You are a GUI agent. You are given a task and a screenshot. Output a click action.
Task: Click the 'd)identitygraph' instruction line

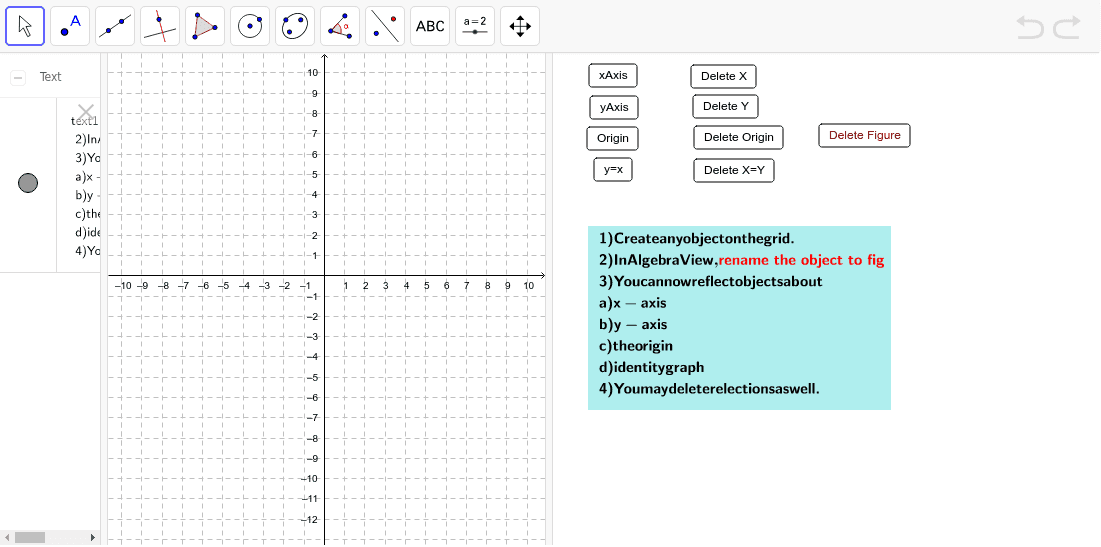[x=652, y=367]
